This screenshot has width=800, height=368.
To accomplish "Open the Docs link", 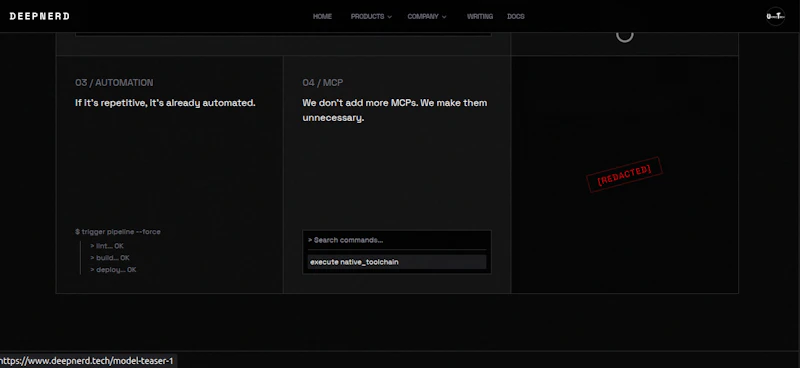I will [516, 16].
